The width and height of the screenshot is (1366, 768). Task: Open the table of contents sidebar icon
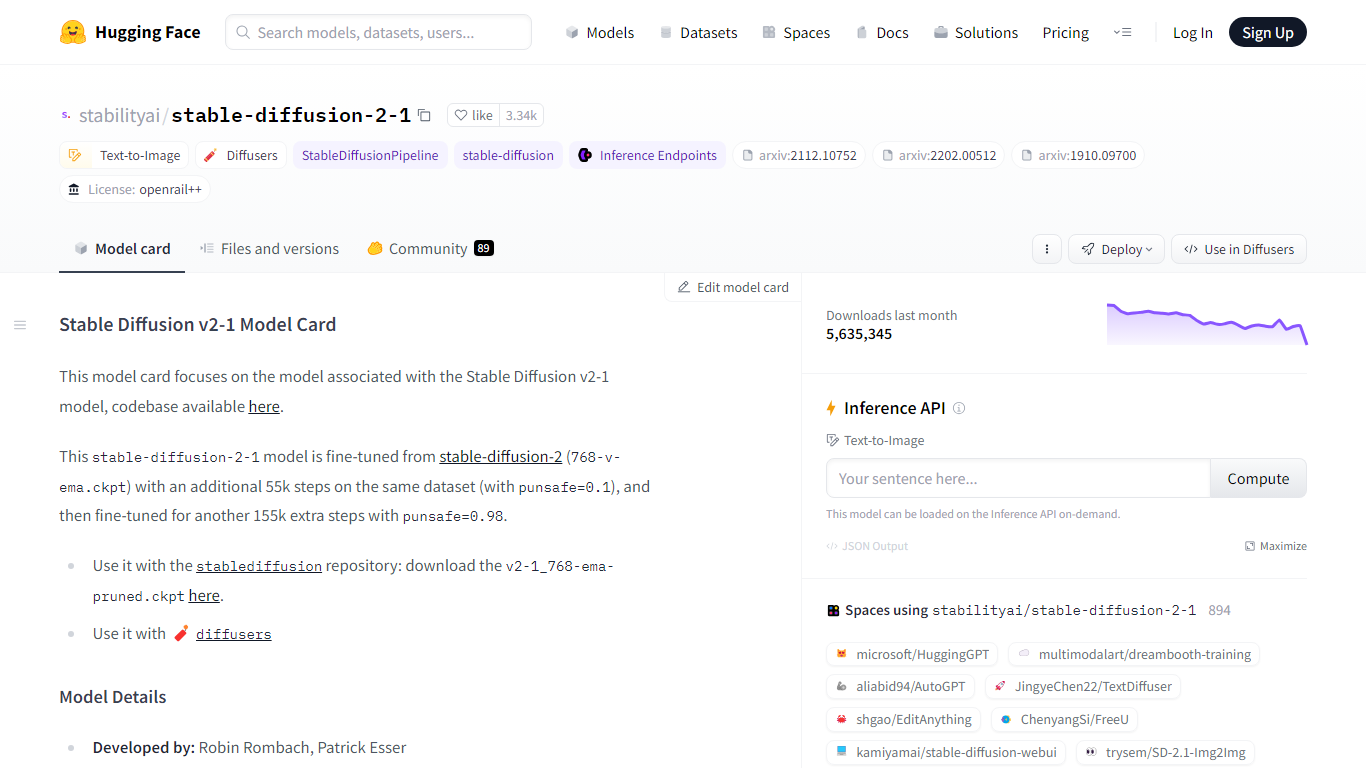click(20, 325)
